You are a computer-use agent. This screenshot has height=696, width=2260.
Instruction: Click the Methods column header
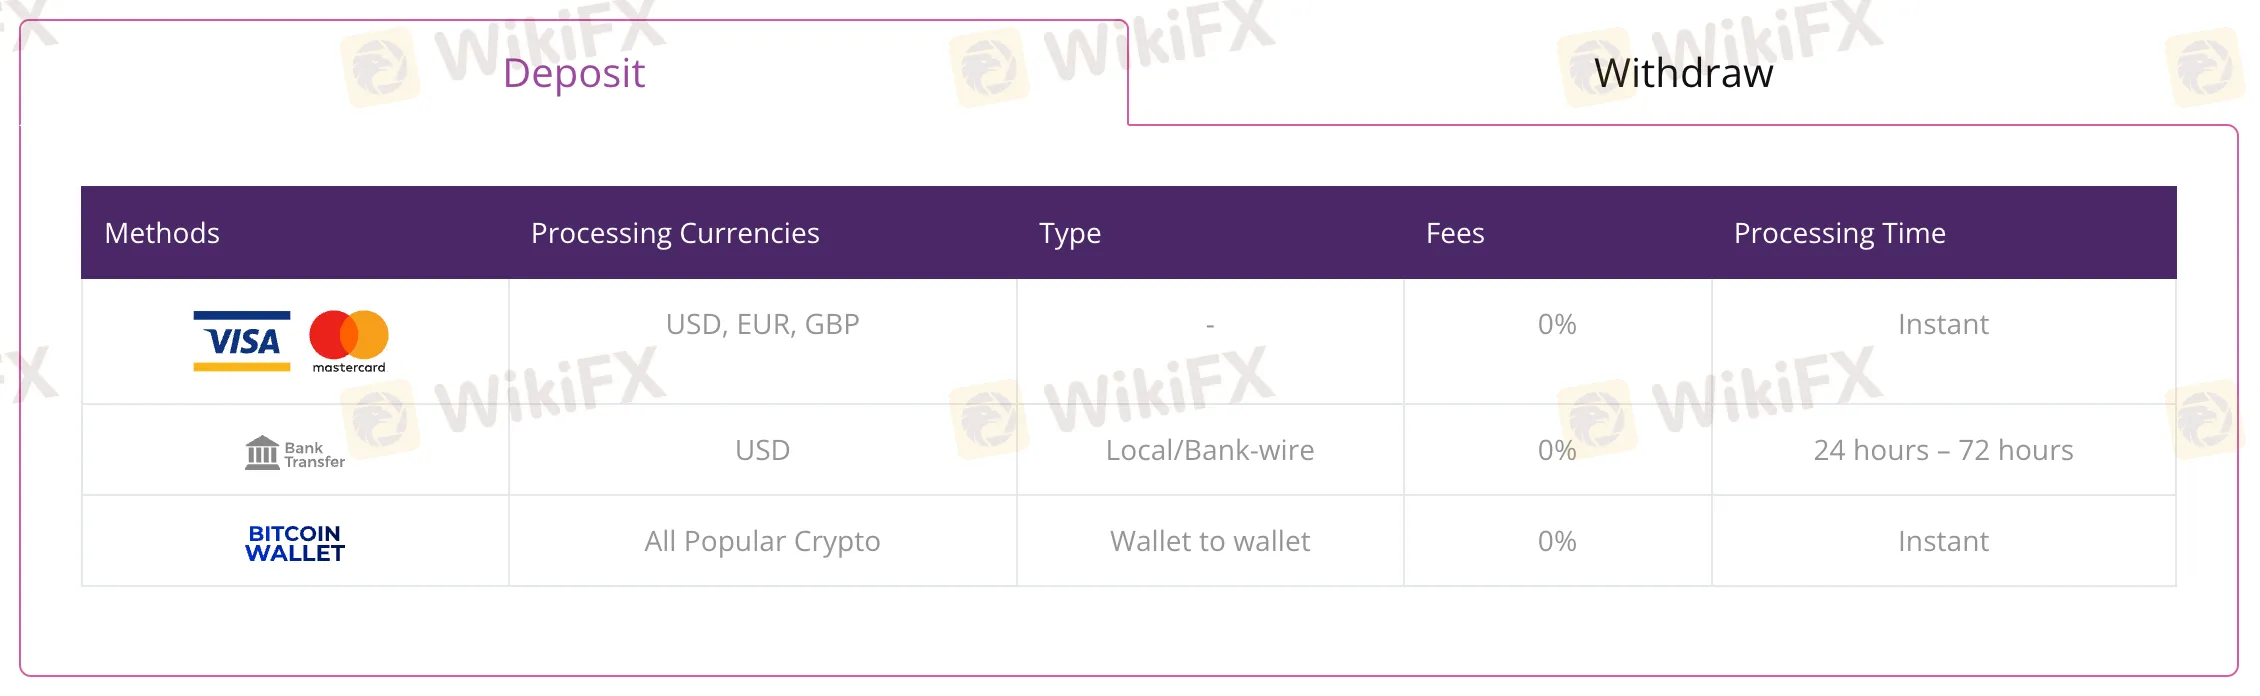coord(162,233)
